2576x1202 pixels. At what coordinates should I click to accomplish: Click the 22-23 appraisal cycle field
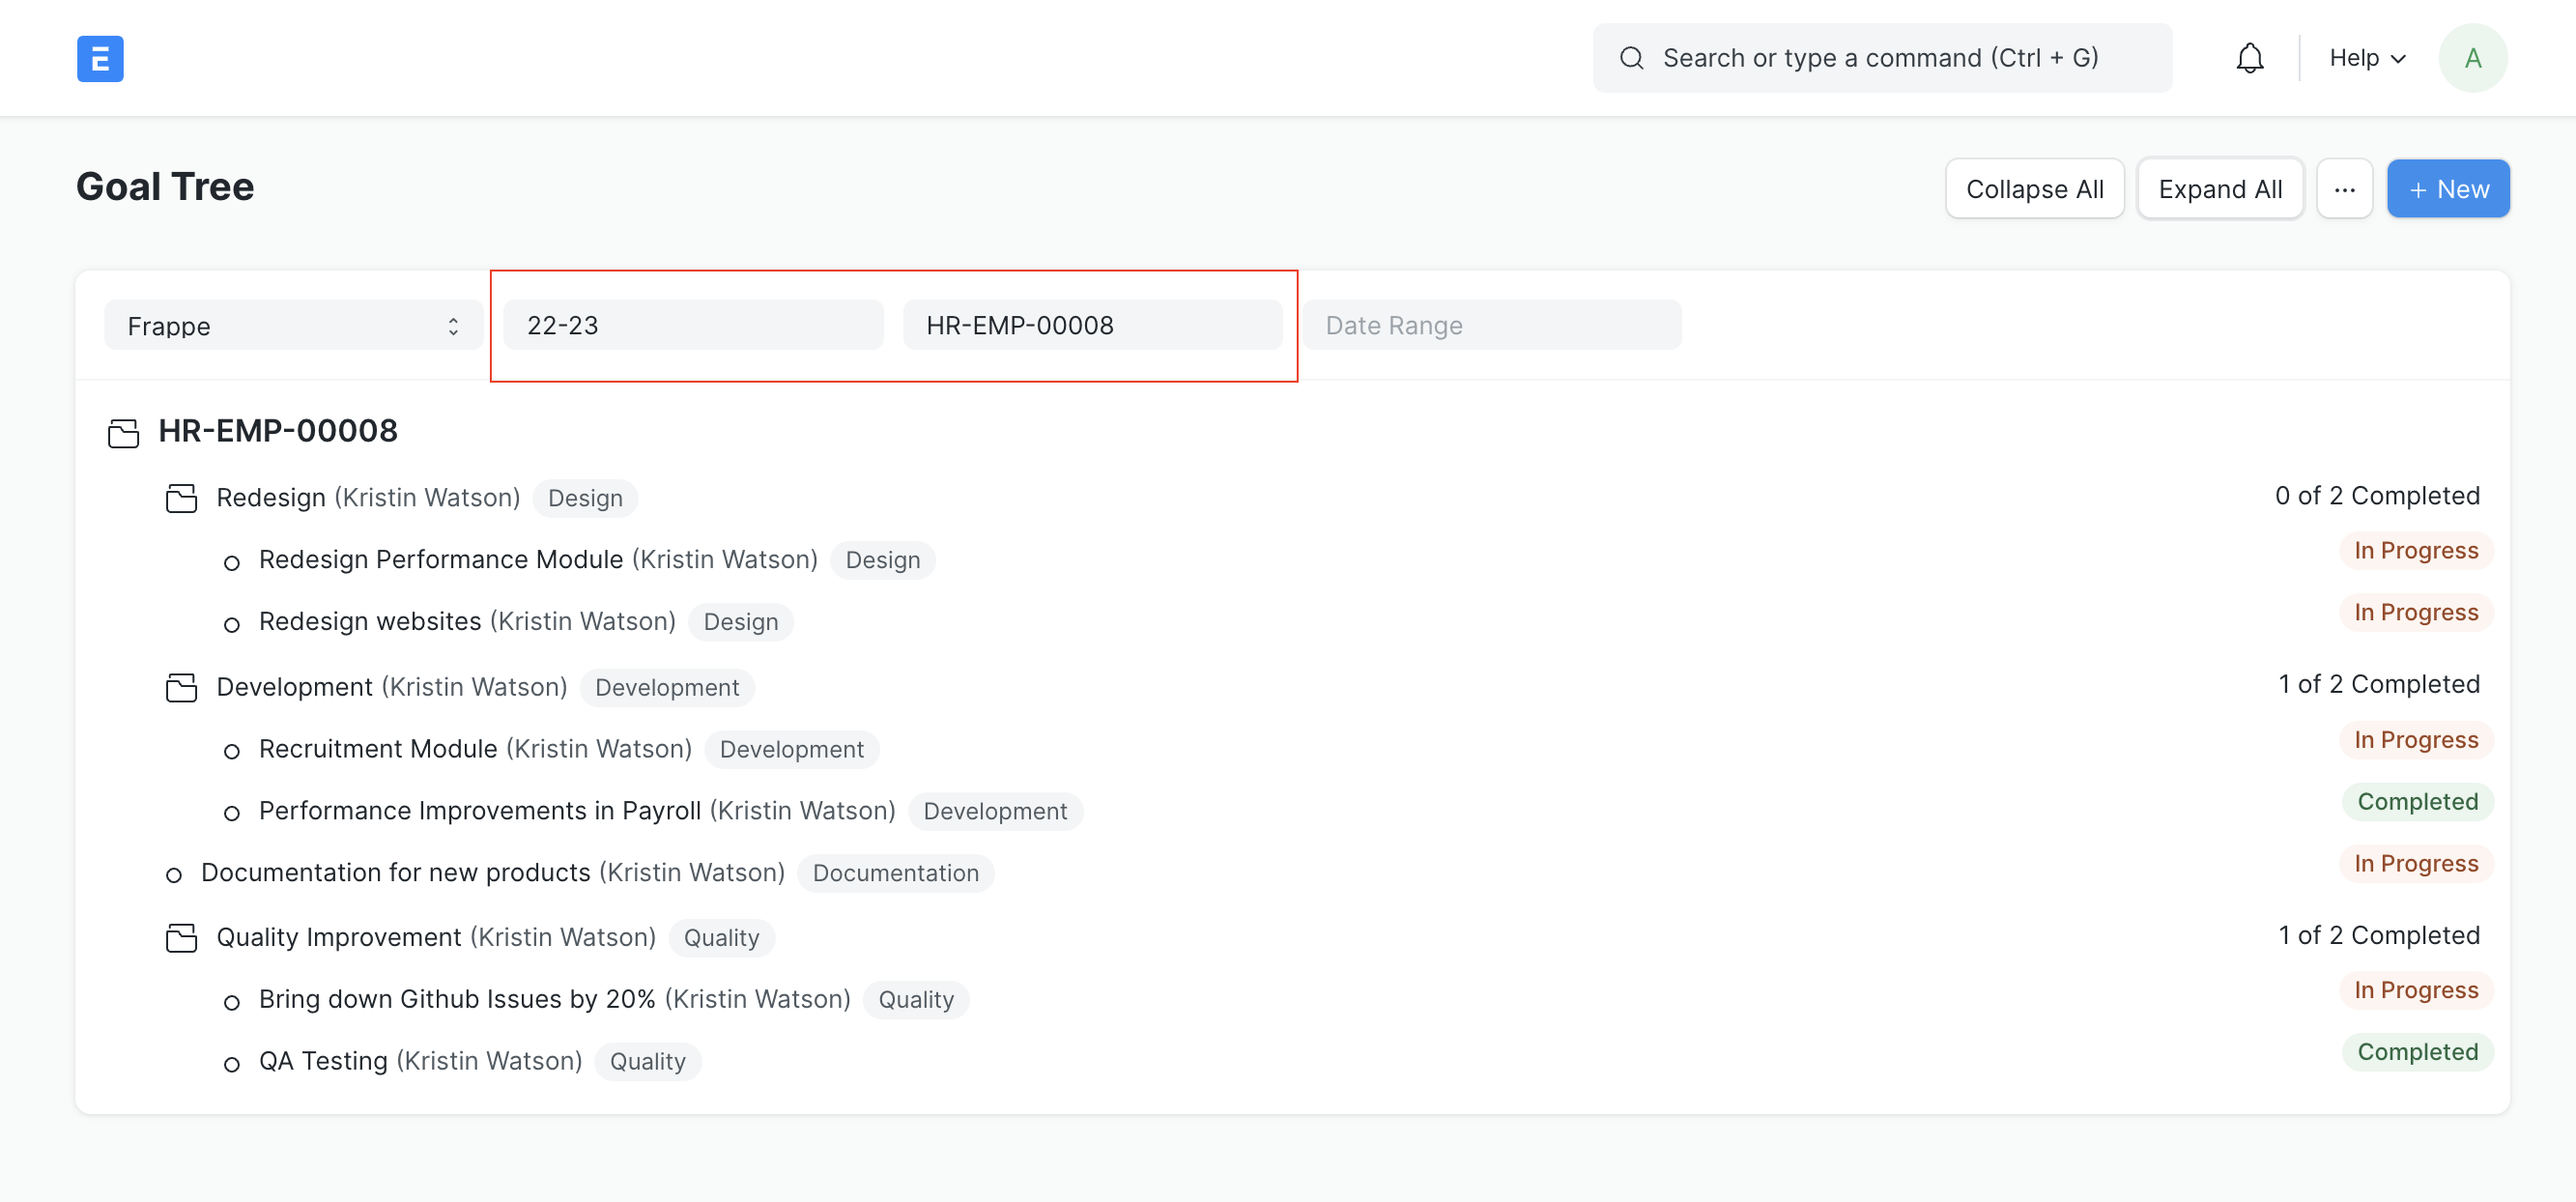point(692,326)
